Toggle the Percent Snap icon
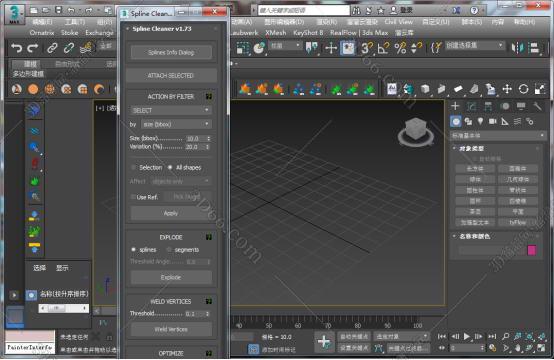Screen dimensions: 554x360 point(400,48)
